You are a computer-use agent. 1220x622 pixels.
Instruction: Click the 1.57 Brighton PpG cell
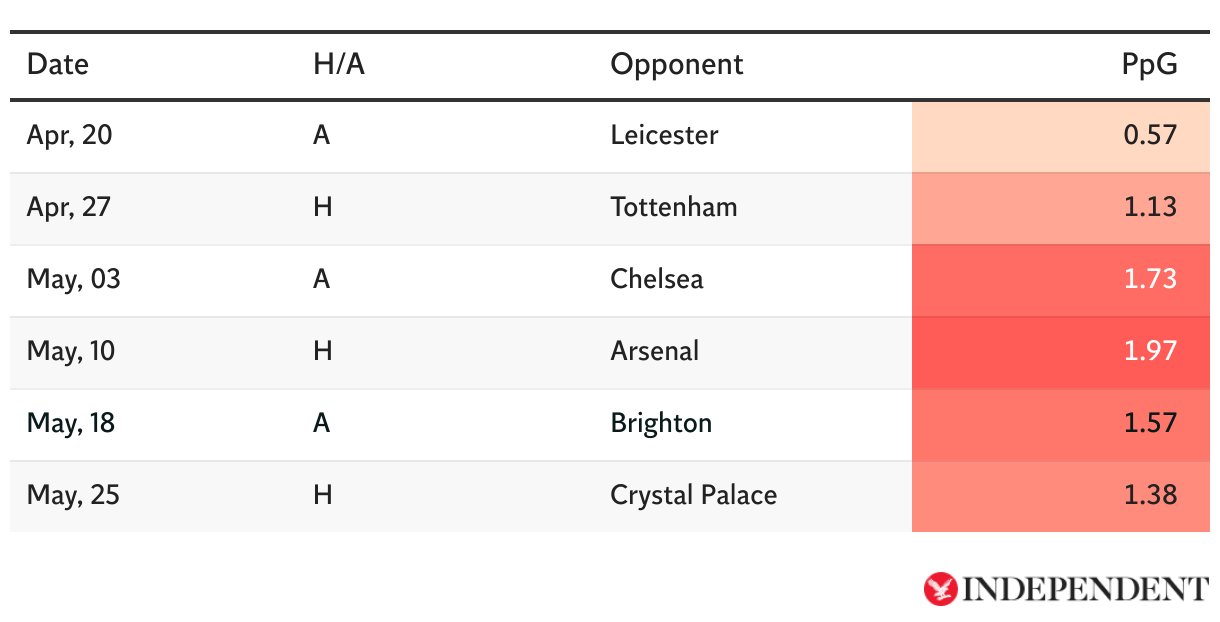click(1061, 424)
